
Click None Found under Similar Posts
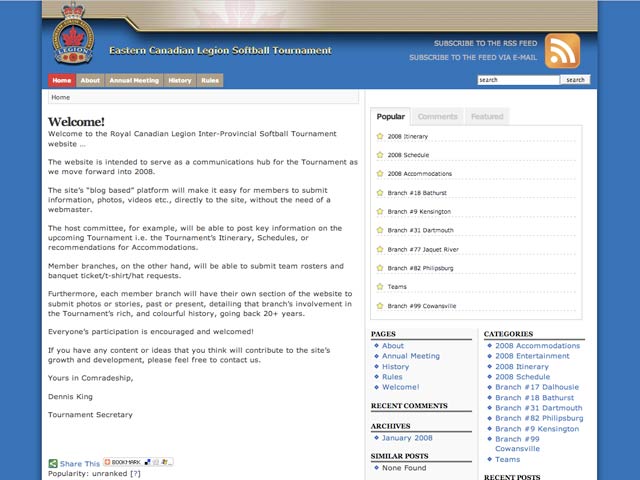[x=404, y=468]
